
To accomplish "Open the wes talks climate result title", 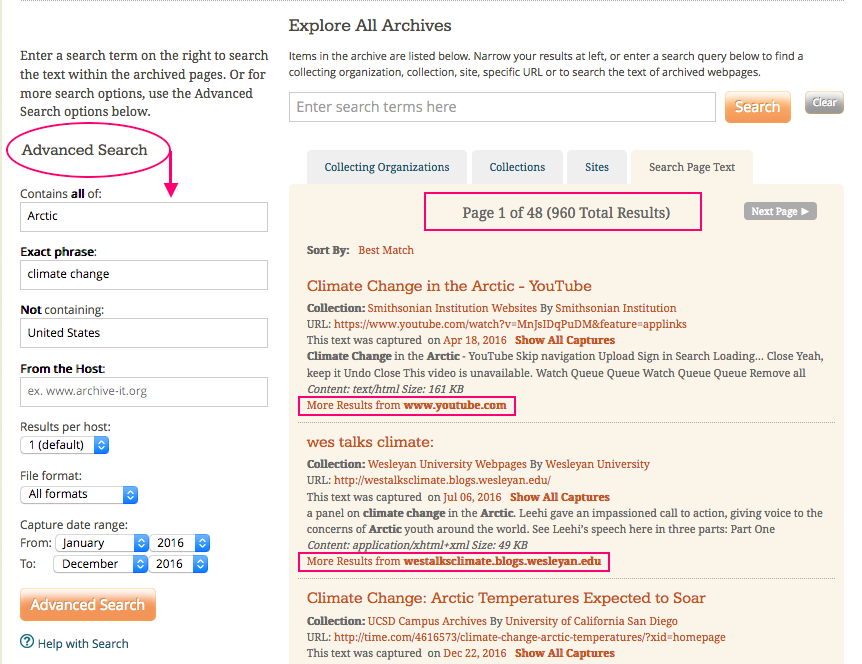I will coord(370,442).
